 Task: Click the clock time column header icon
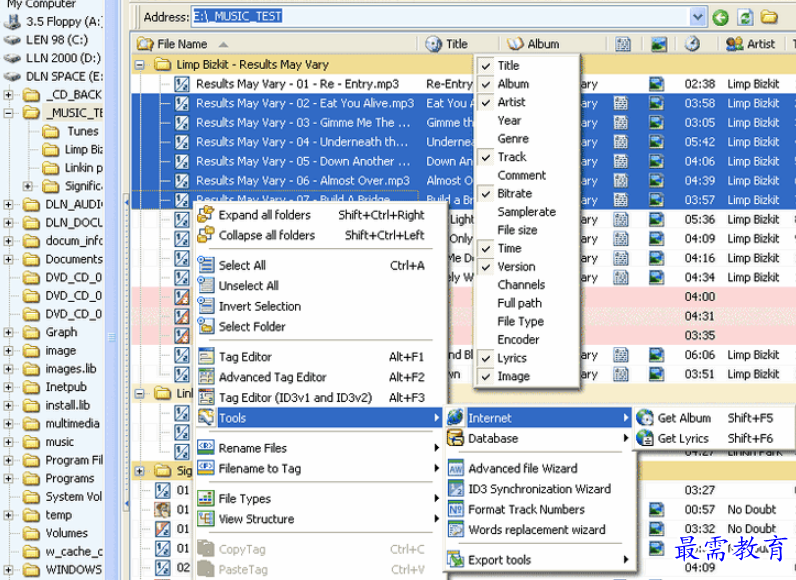pos(692,44)
